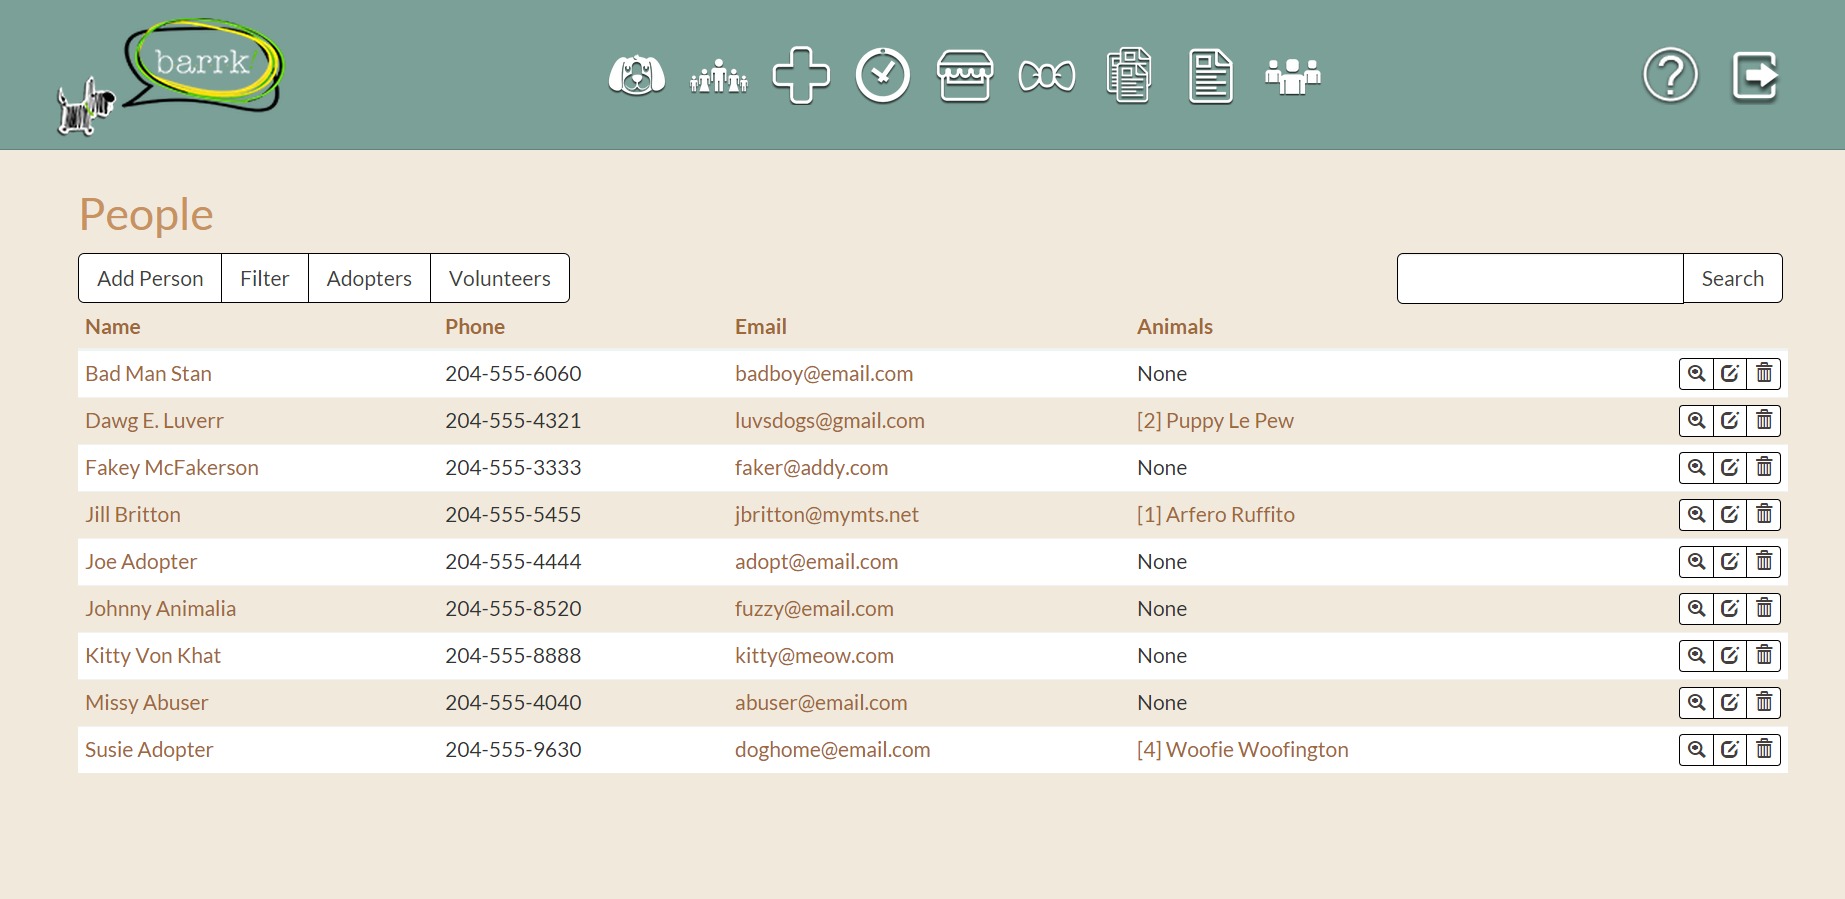Delete the Kitty Von Khat record

pos(1764,656)
